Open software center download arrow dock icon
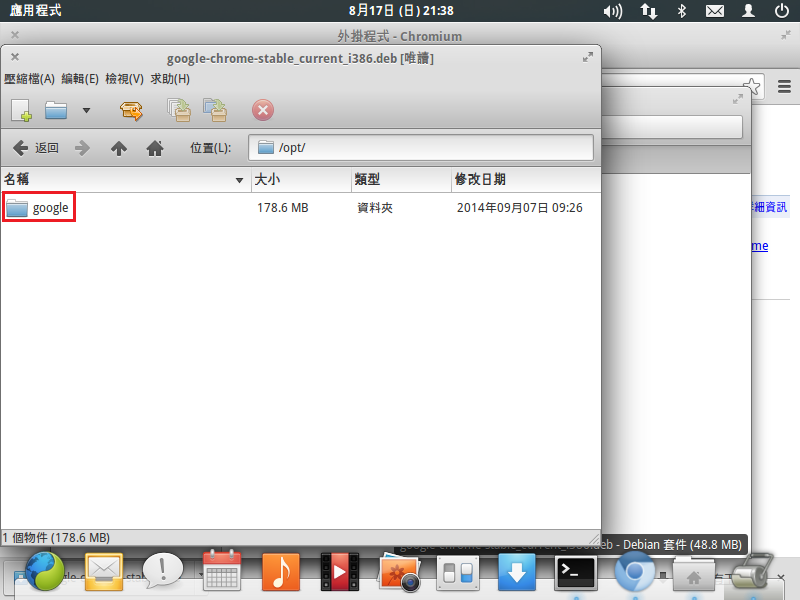800x600 pixels. pyautogui.click(x=516, y=572)
